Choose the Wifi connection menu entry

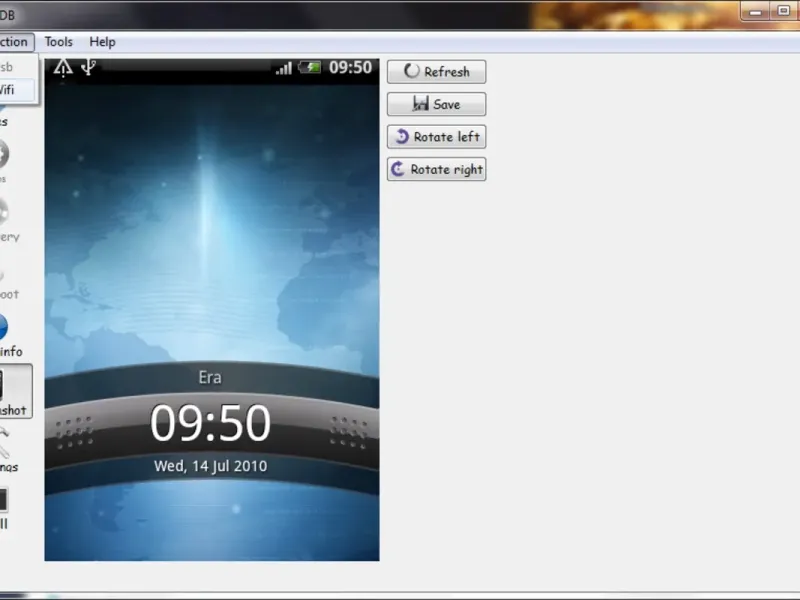[x=17, y=90]
